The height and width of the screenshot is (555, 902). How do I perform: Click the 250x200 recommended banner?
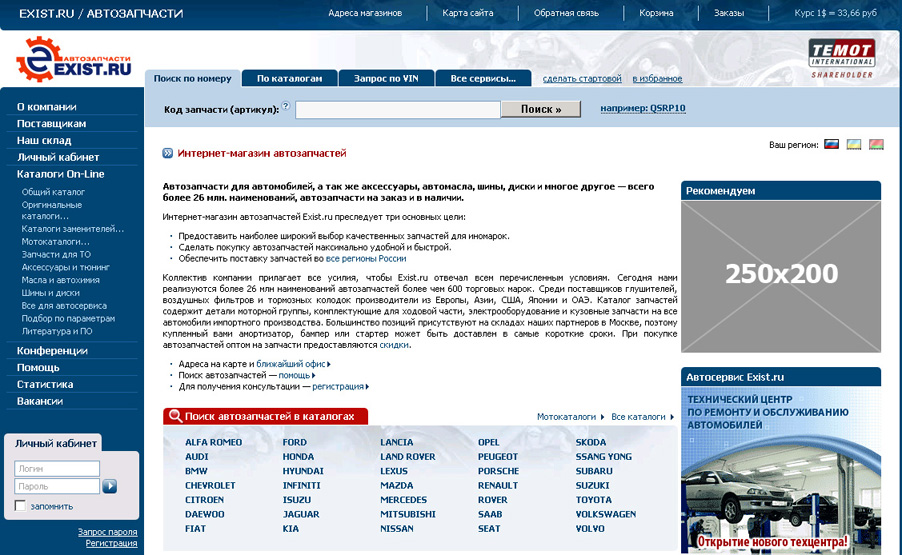pos(780,274)
